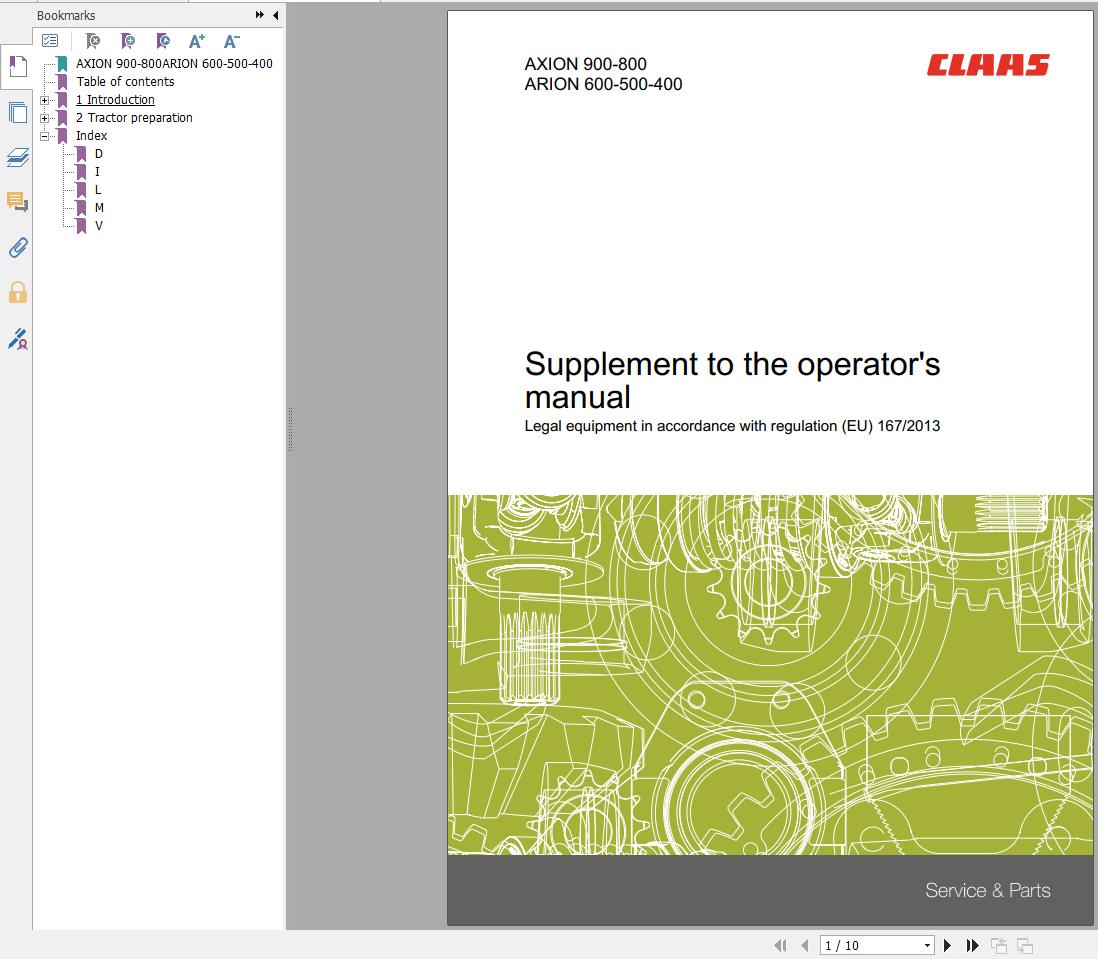
Task: Open the Pages thumbnails side panel
Action: pos(17,112)
